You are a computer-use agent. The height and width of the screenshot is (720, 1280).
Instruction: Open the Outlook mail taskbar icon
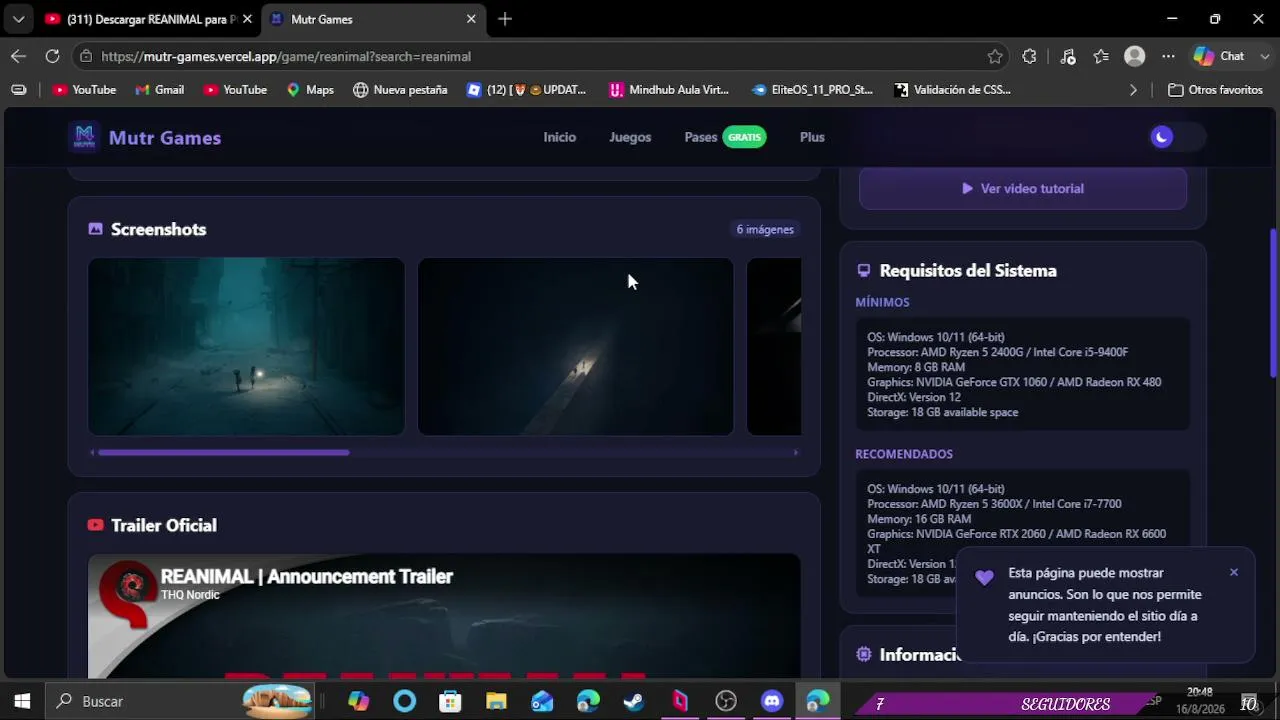coord(542,701)
